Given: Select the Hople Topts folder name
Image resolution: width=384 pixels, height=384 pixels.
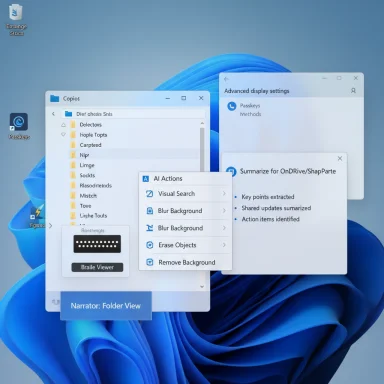Looking at the screenshot, I should [93, 135].
